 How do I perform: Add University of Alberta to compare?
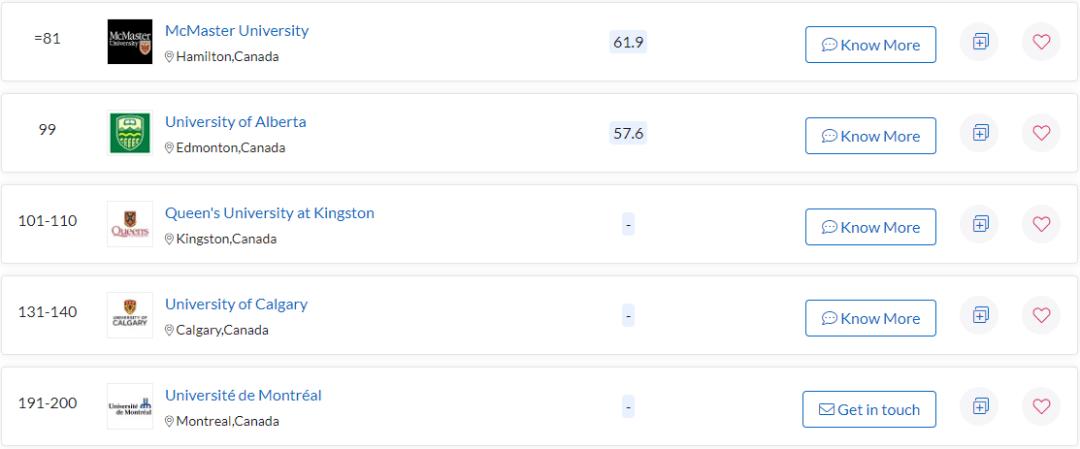pyautogui.click(x=980, y=133)
